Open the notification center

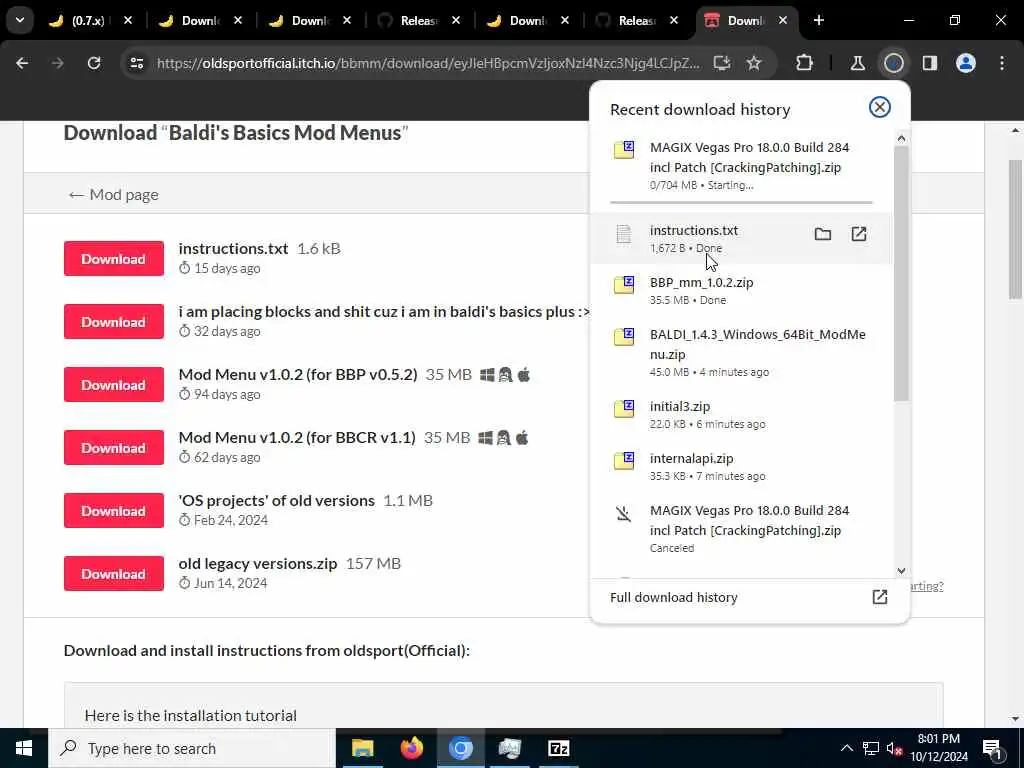992,749
